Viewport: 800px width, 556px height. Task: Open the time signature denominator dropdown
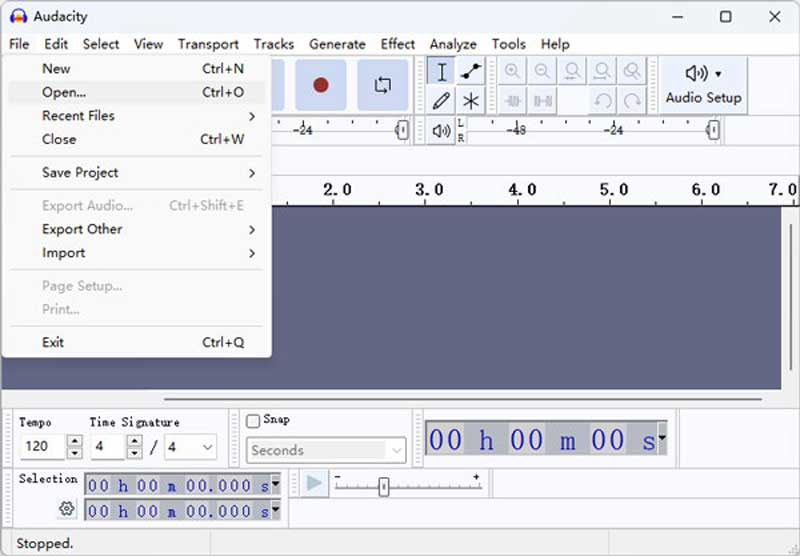(190, 447)
